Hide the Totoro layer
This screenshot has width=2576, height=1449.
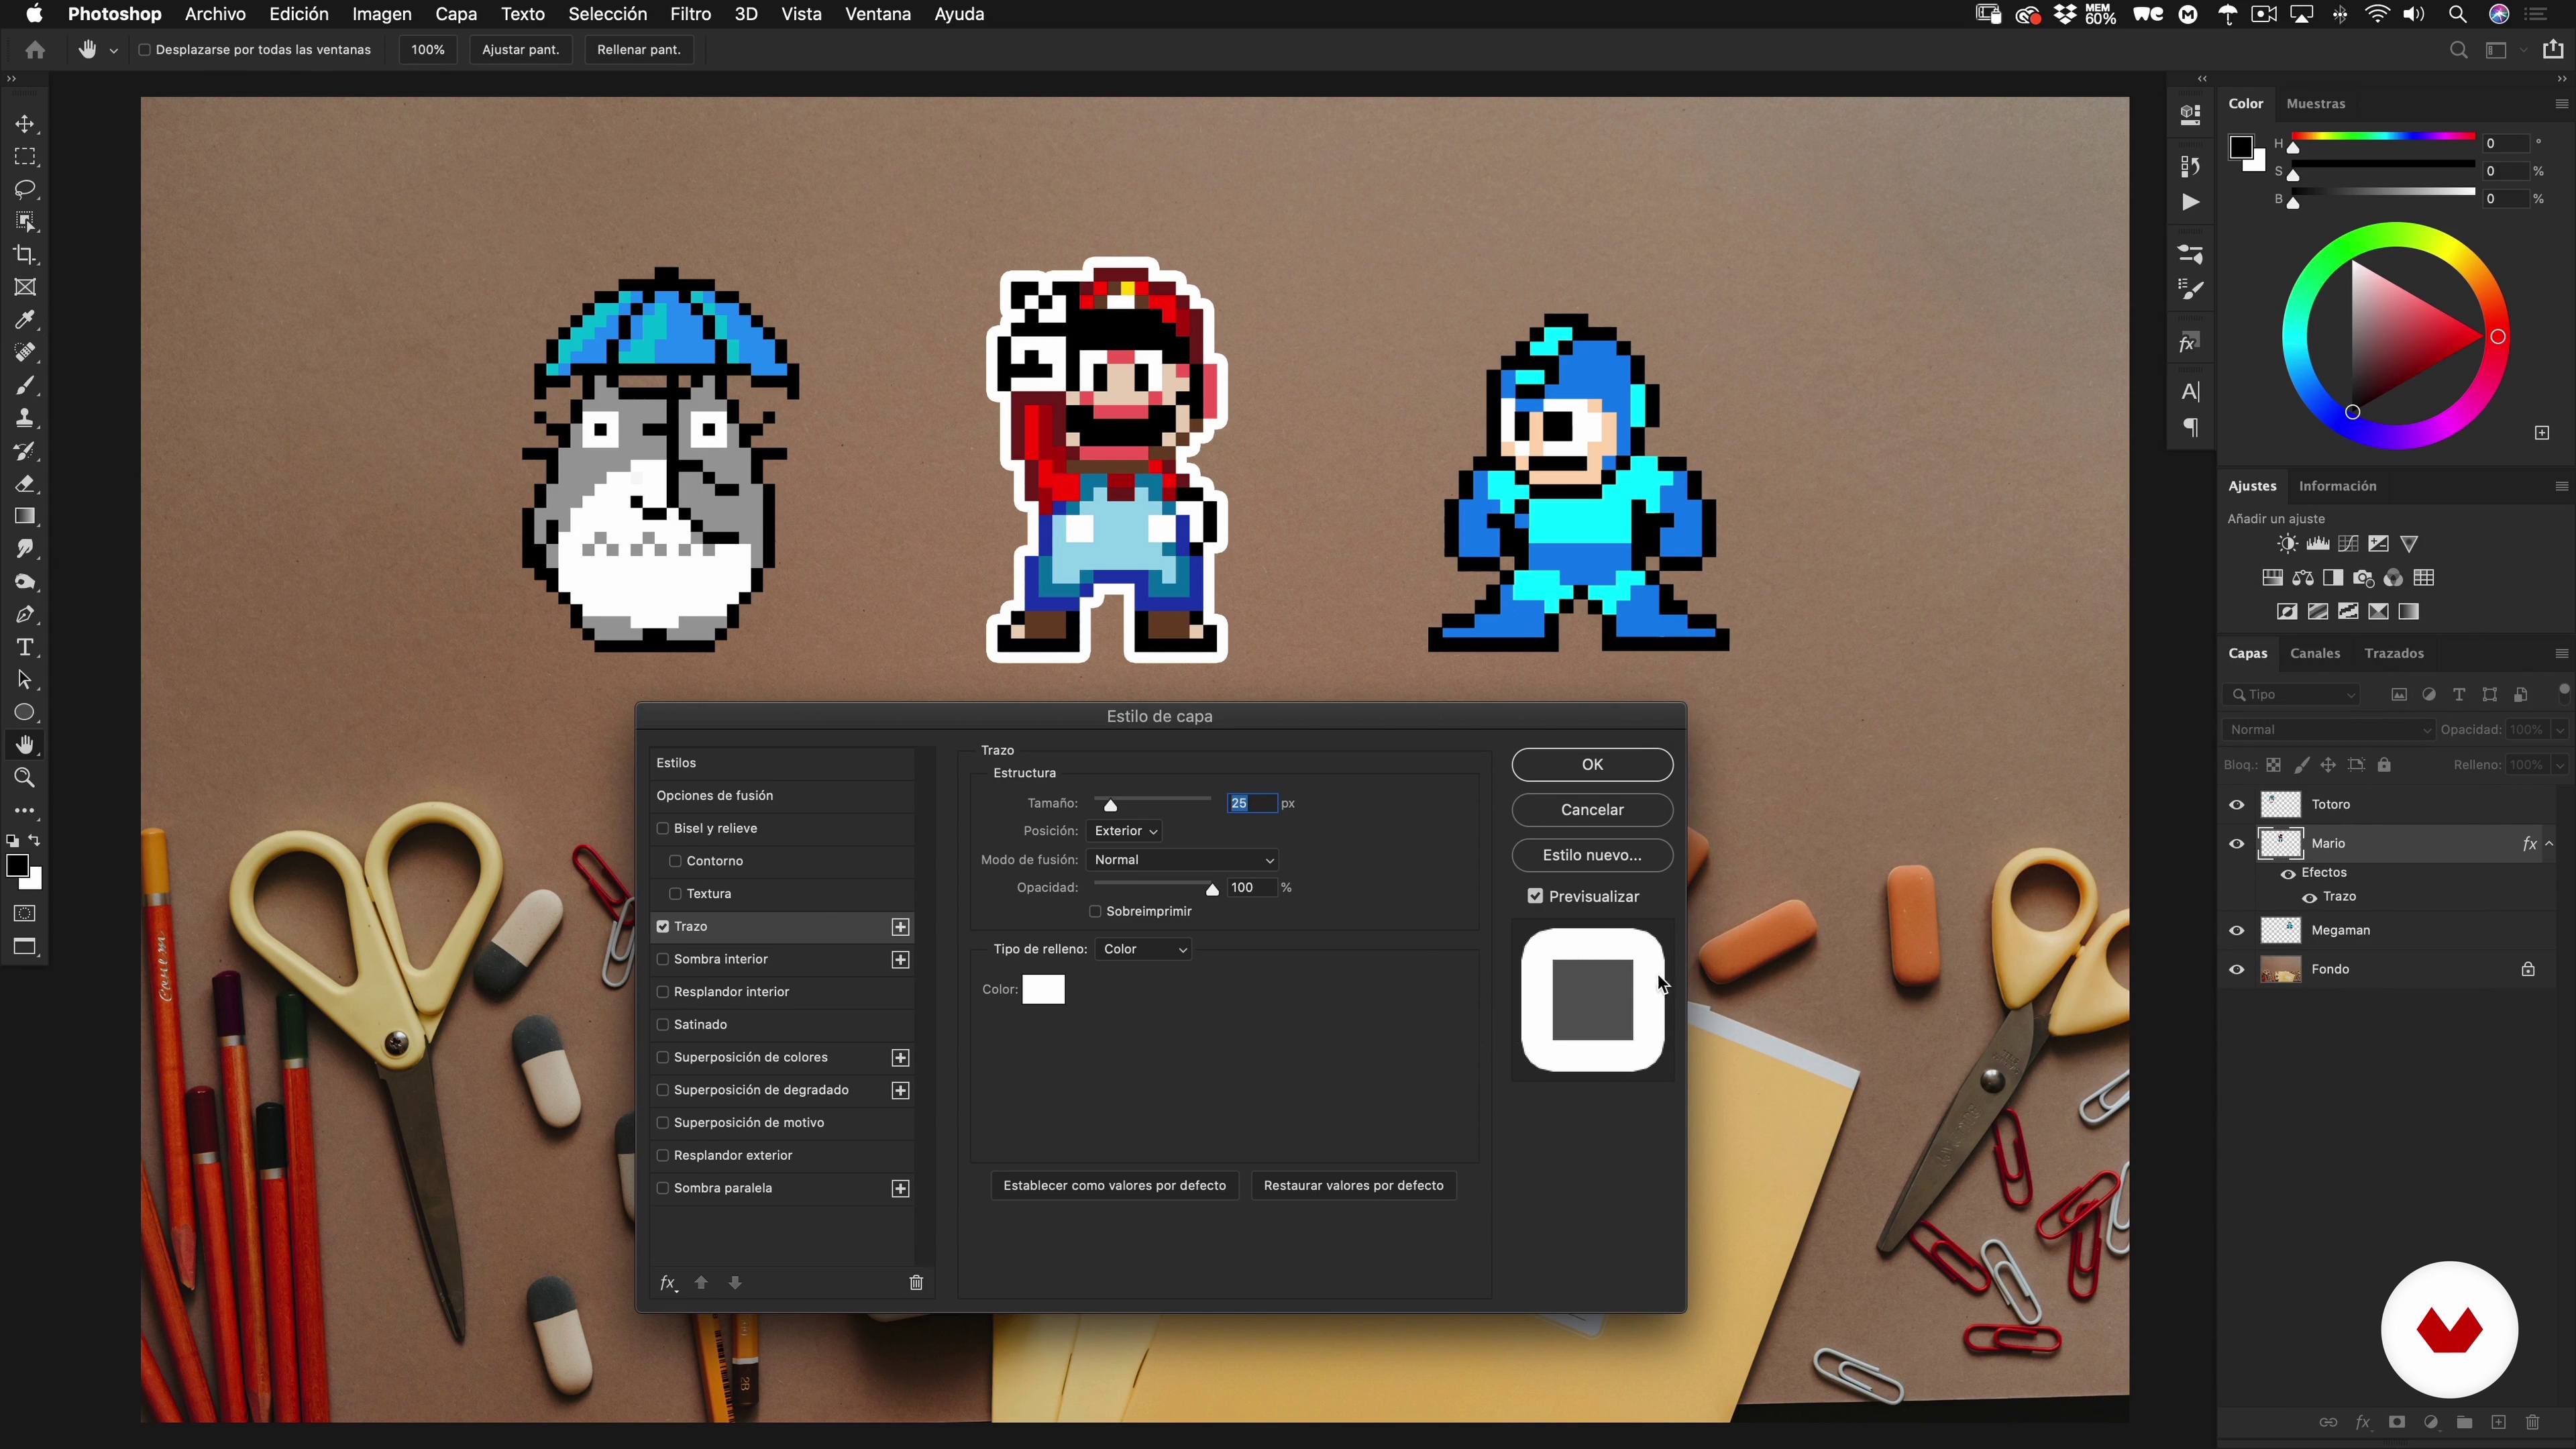[x=2237, y=805]
